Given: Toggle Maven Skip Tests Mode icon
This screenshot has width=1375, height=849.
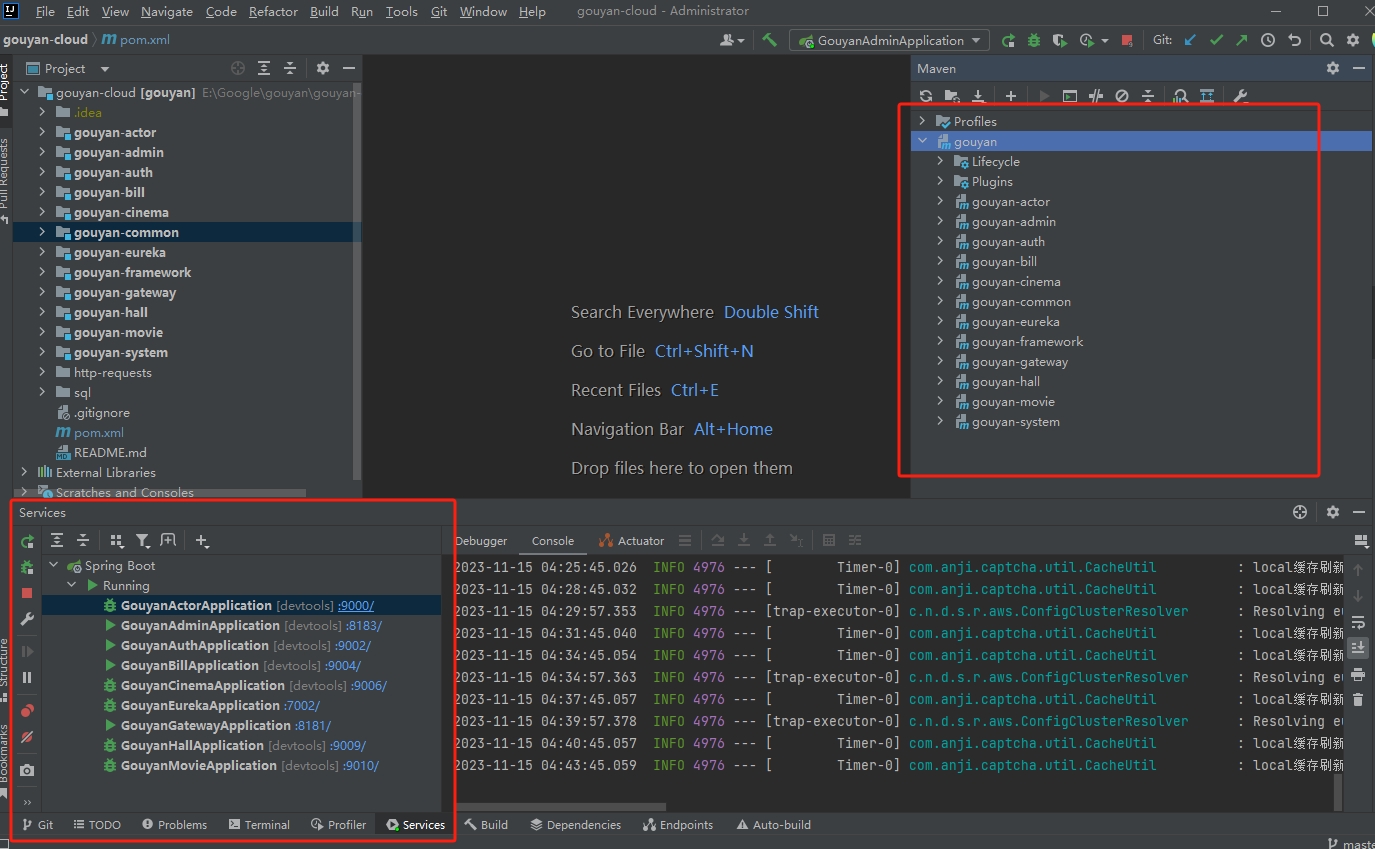Looking at the screenshot, I should coord(1122,96).
